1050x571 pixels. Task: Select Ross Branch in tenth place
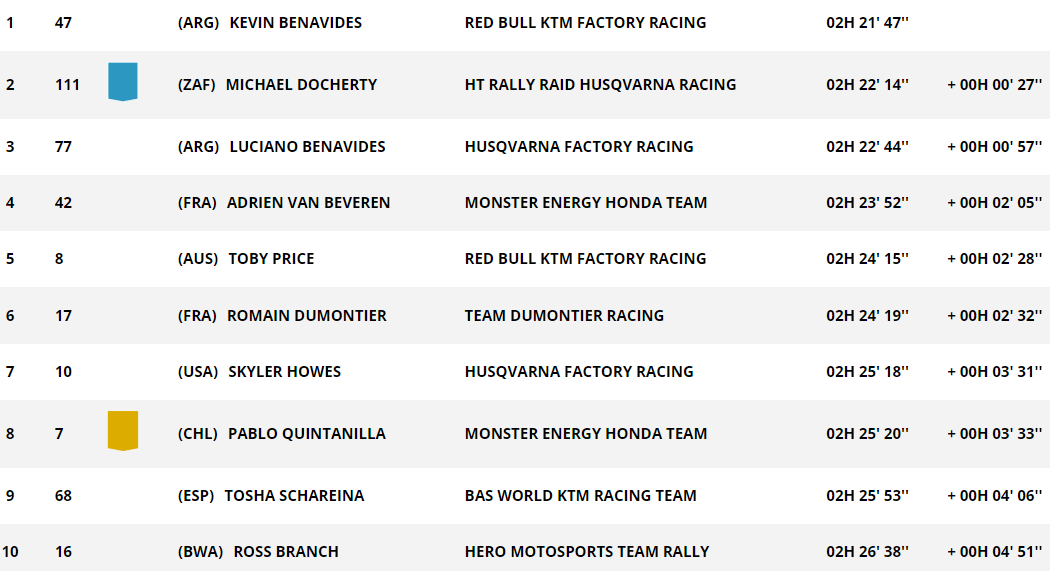tap(286, 552)
